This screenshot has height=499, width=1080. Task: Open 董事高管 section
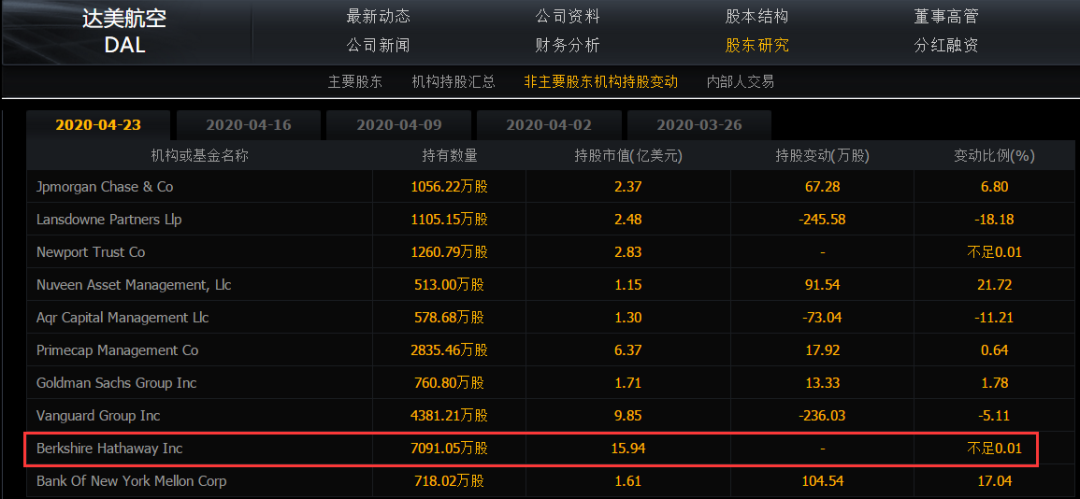click(x=946, y=17)
